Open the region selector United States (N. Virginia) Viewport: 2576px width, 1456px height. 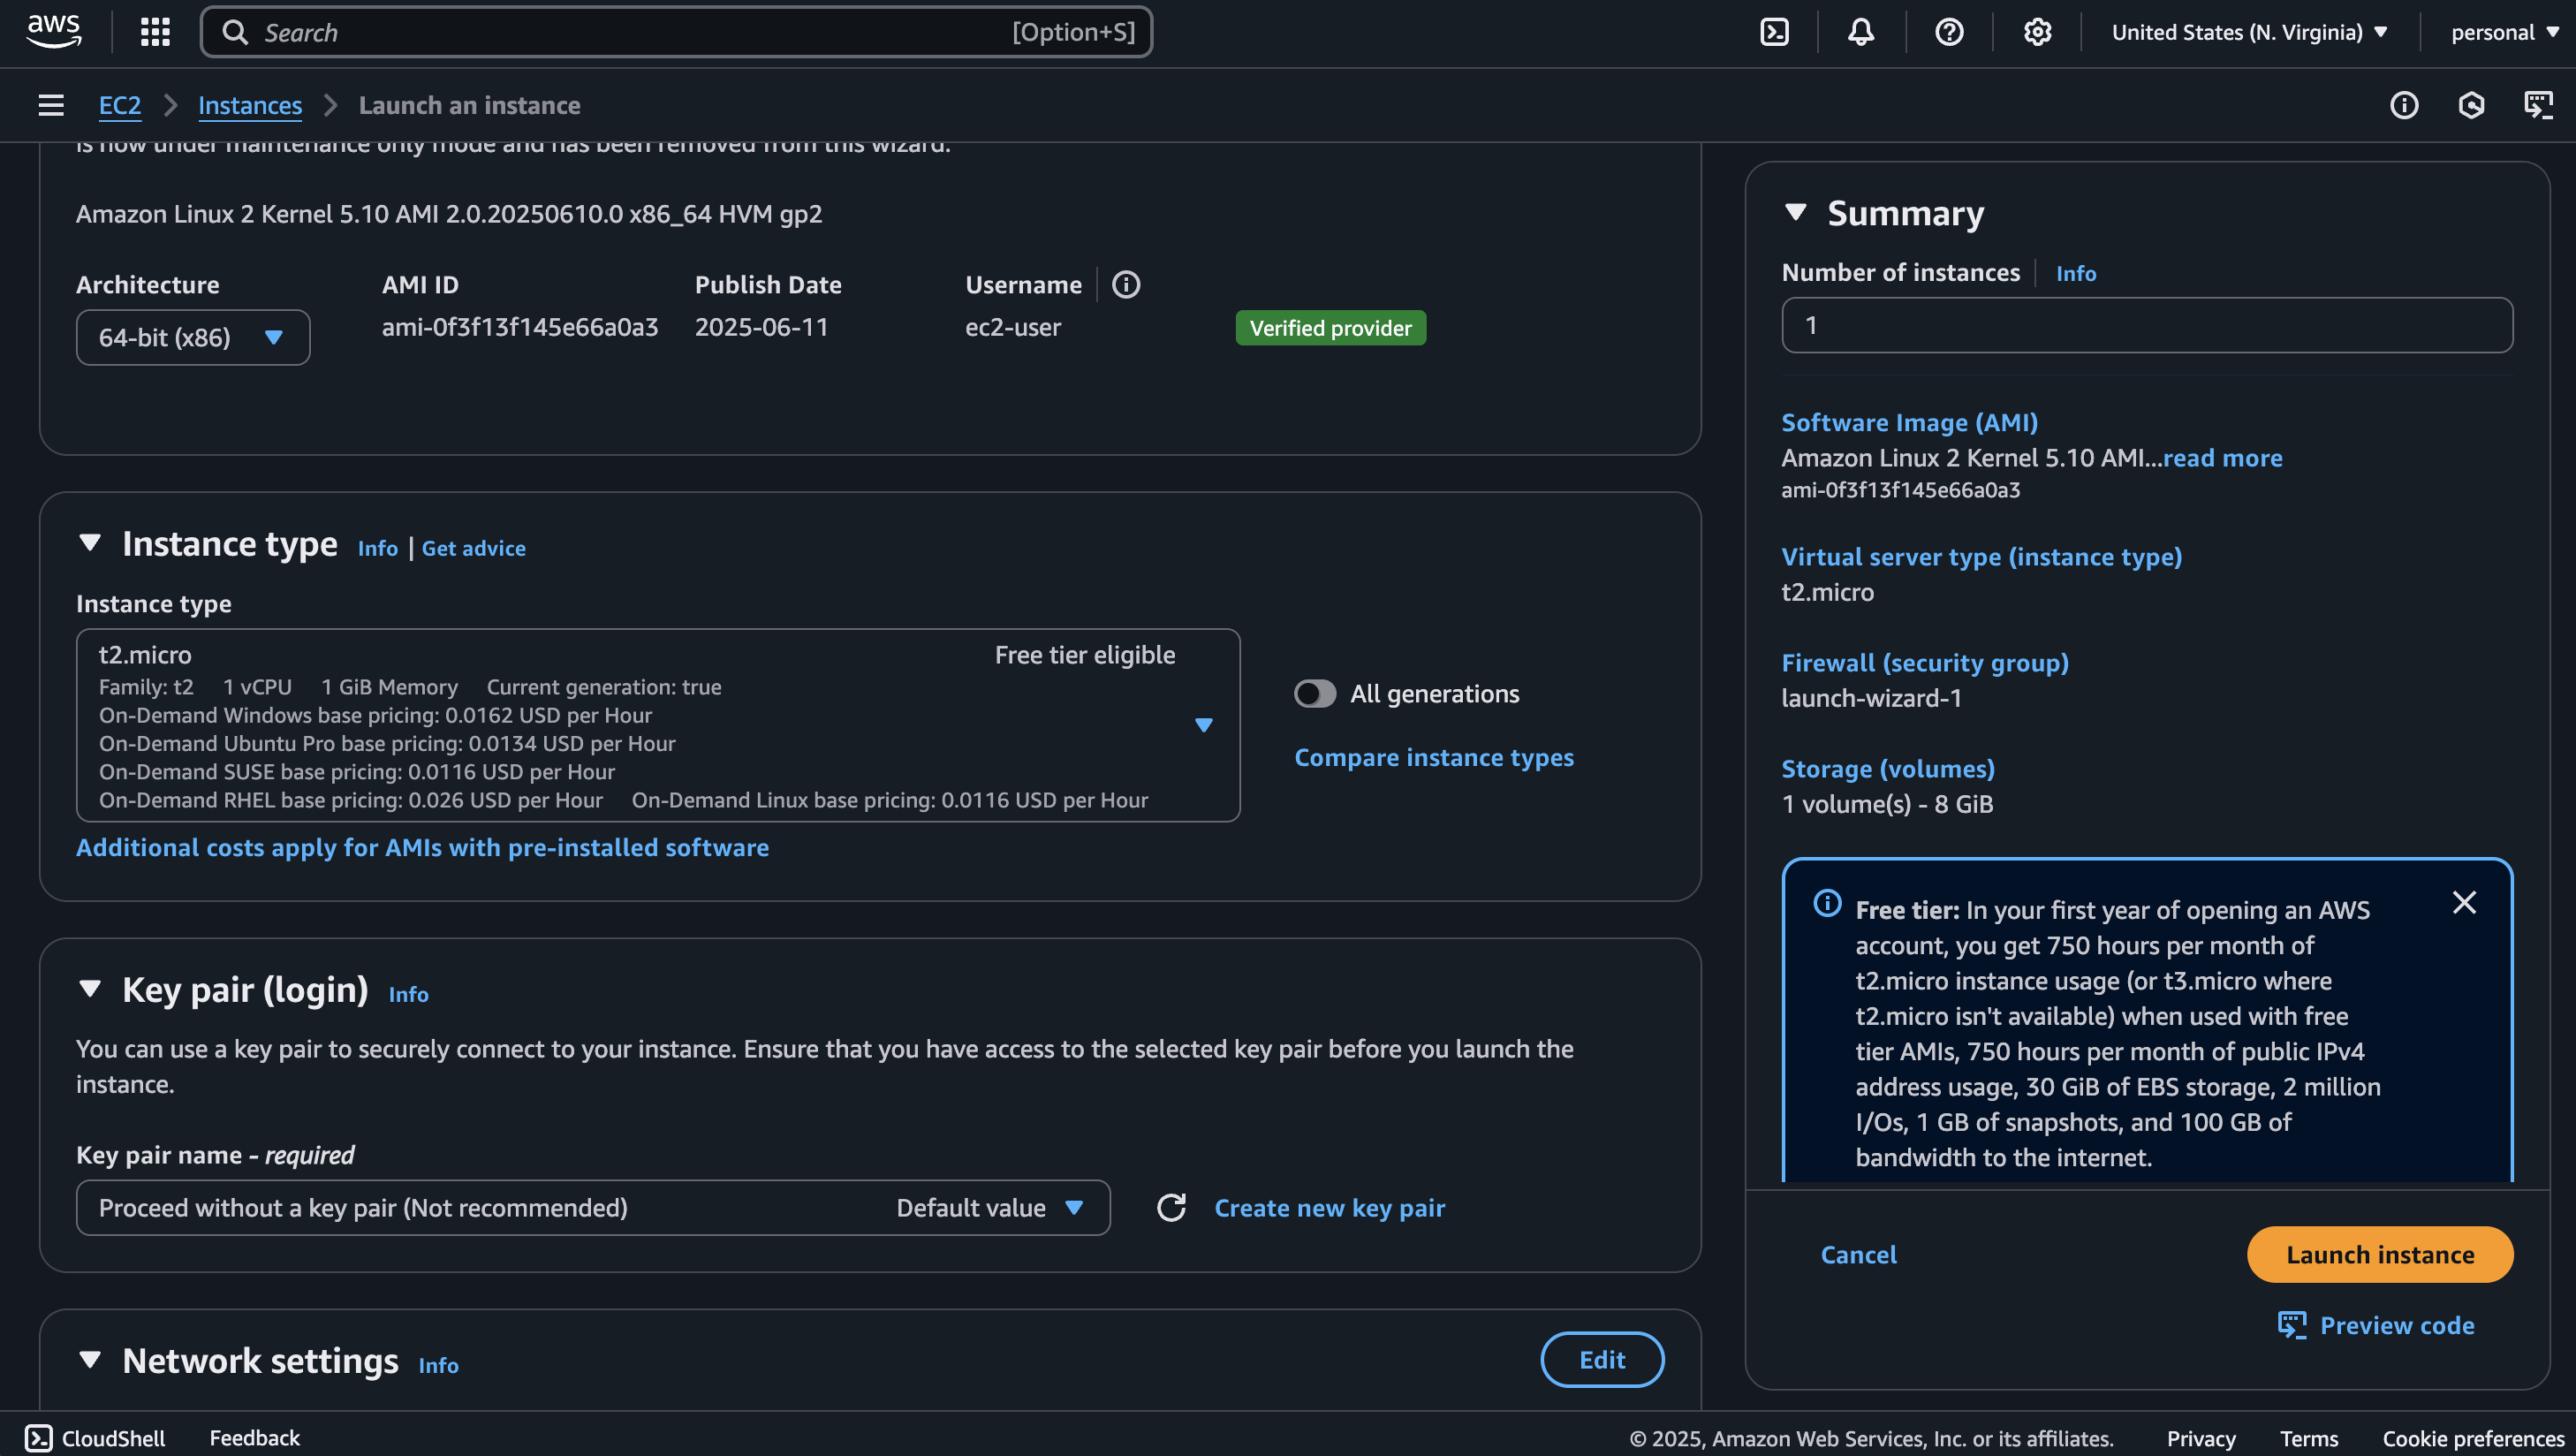click(x=2250, y=32)
